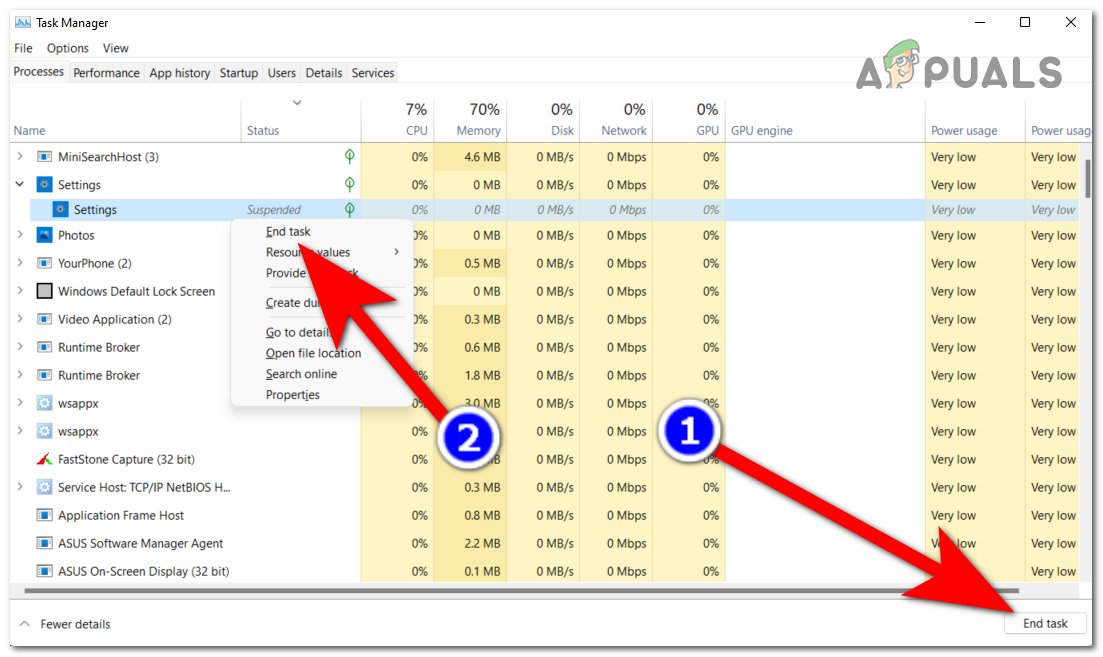Click the Fewer details link
This screenshot has width=1103, height=657.
75,624
